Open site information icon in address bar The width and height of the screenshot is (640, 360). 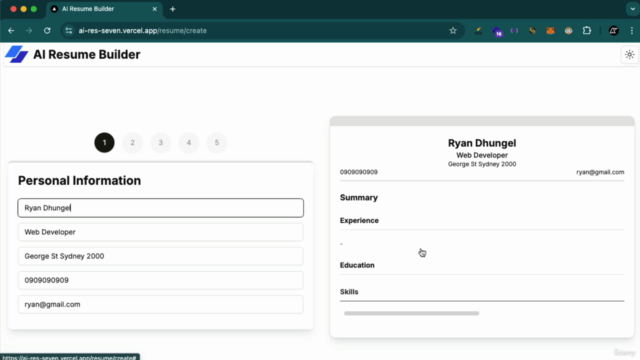click(69, 31)
